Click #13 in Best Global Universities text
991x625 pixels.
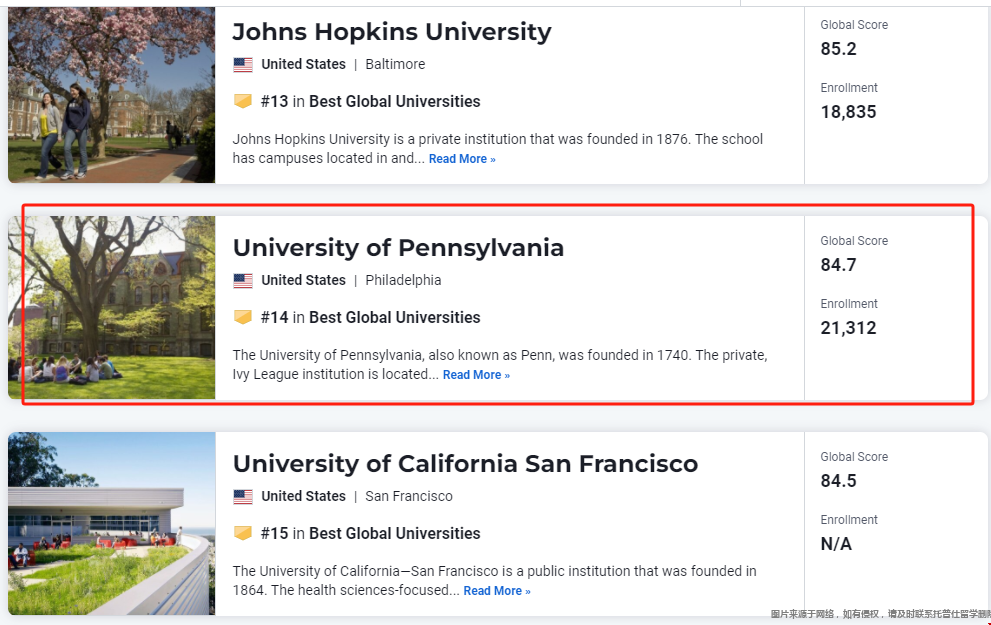pyautogui.click(x=370, y=102)
